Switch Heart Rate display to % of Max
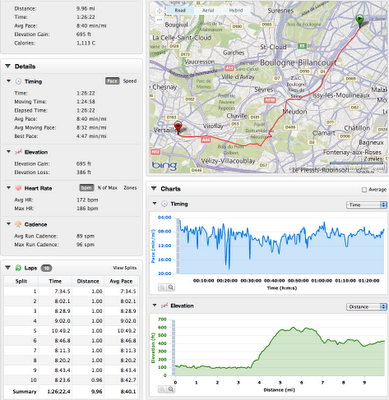389x400 pixels. (107, 188)
